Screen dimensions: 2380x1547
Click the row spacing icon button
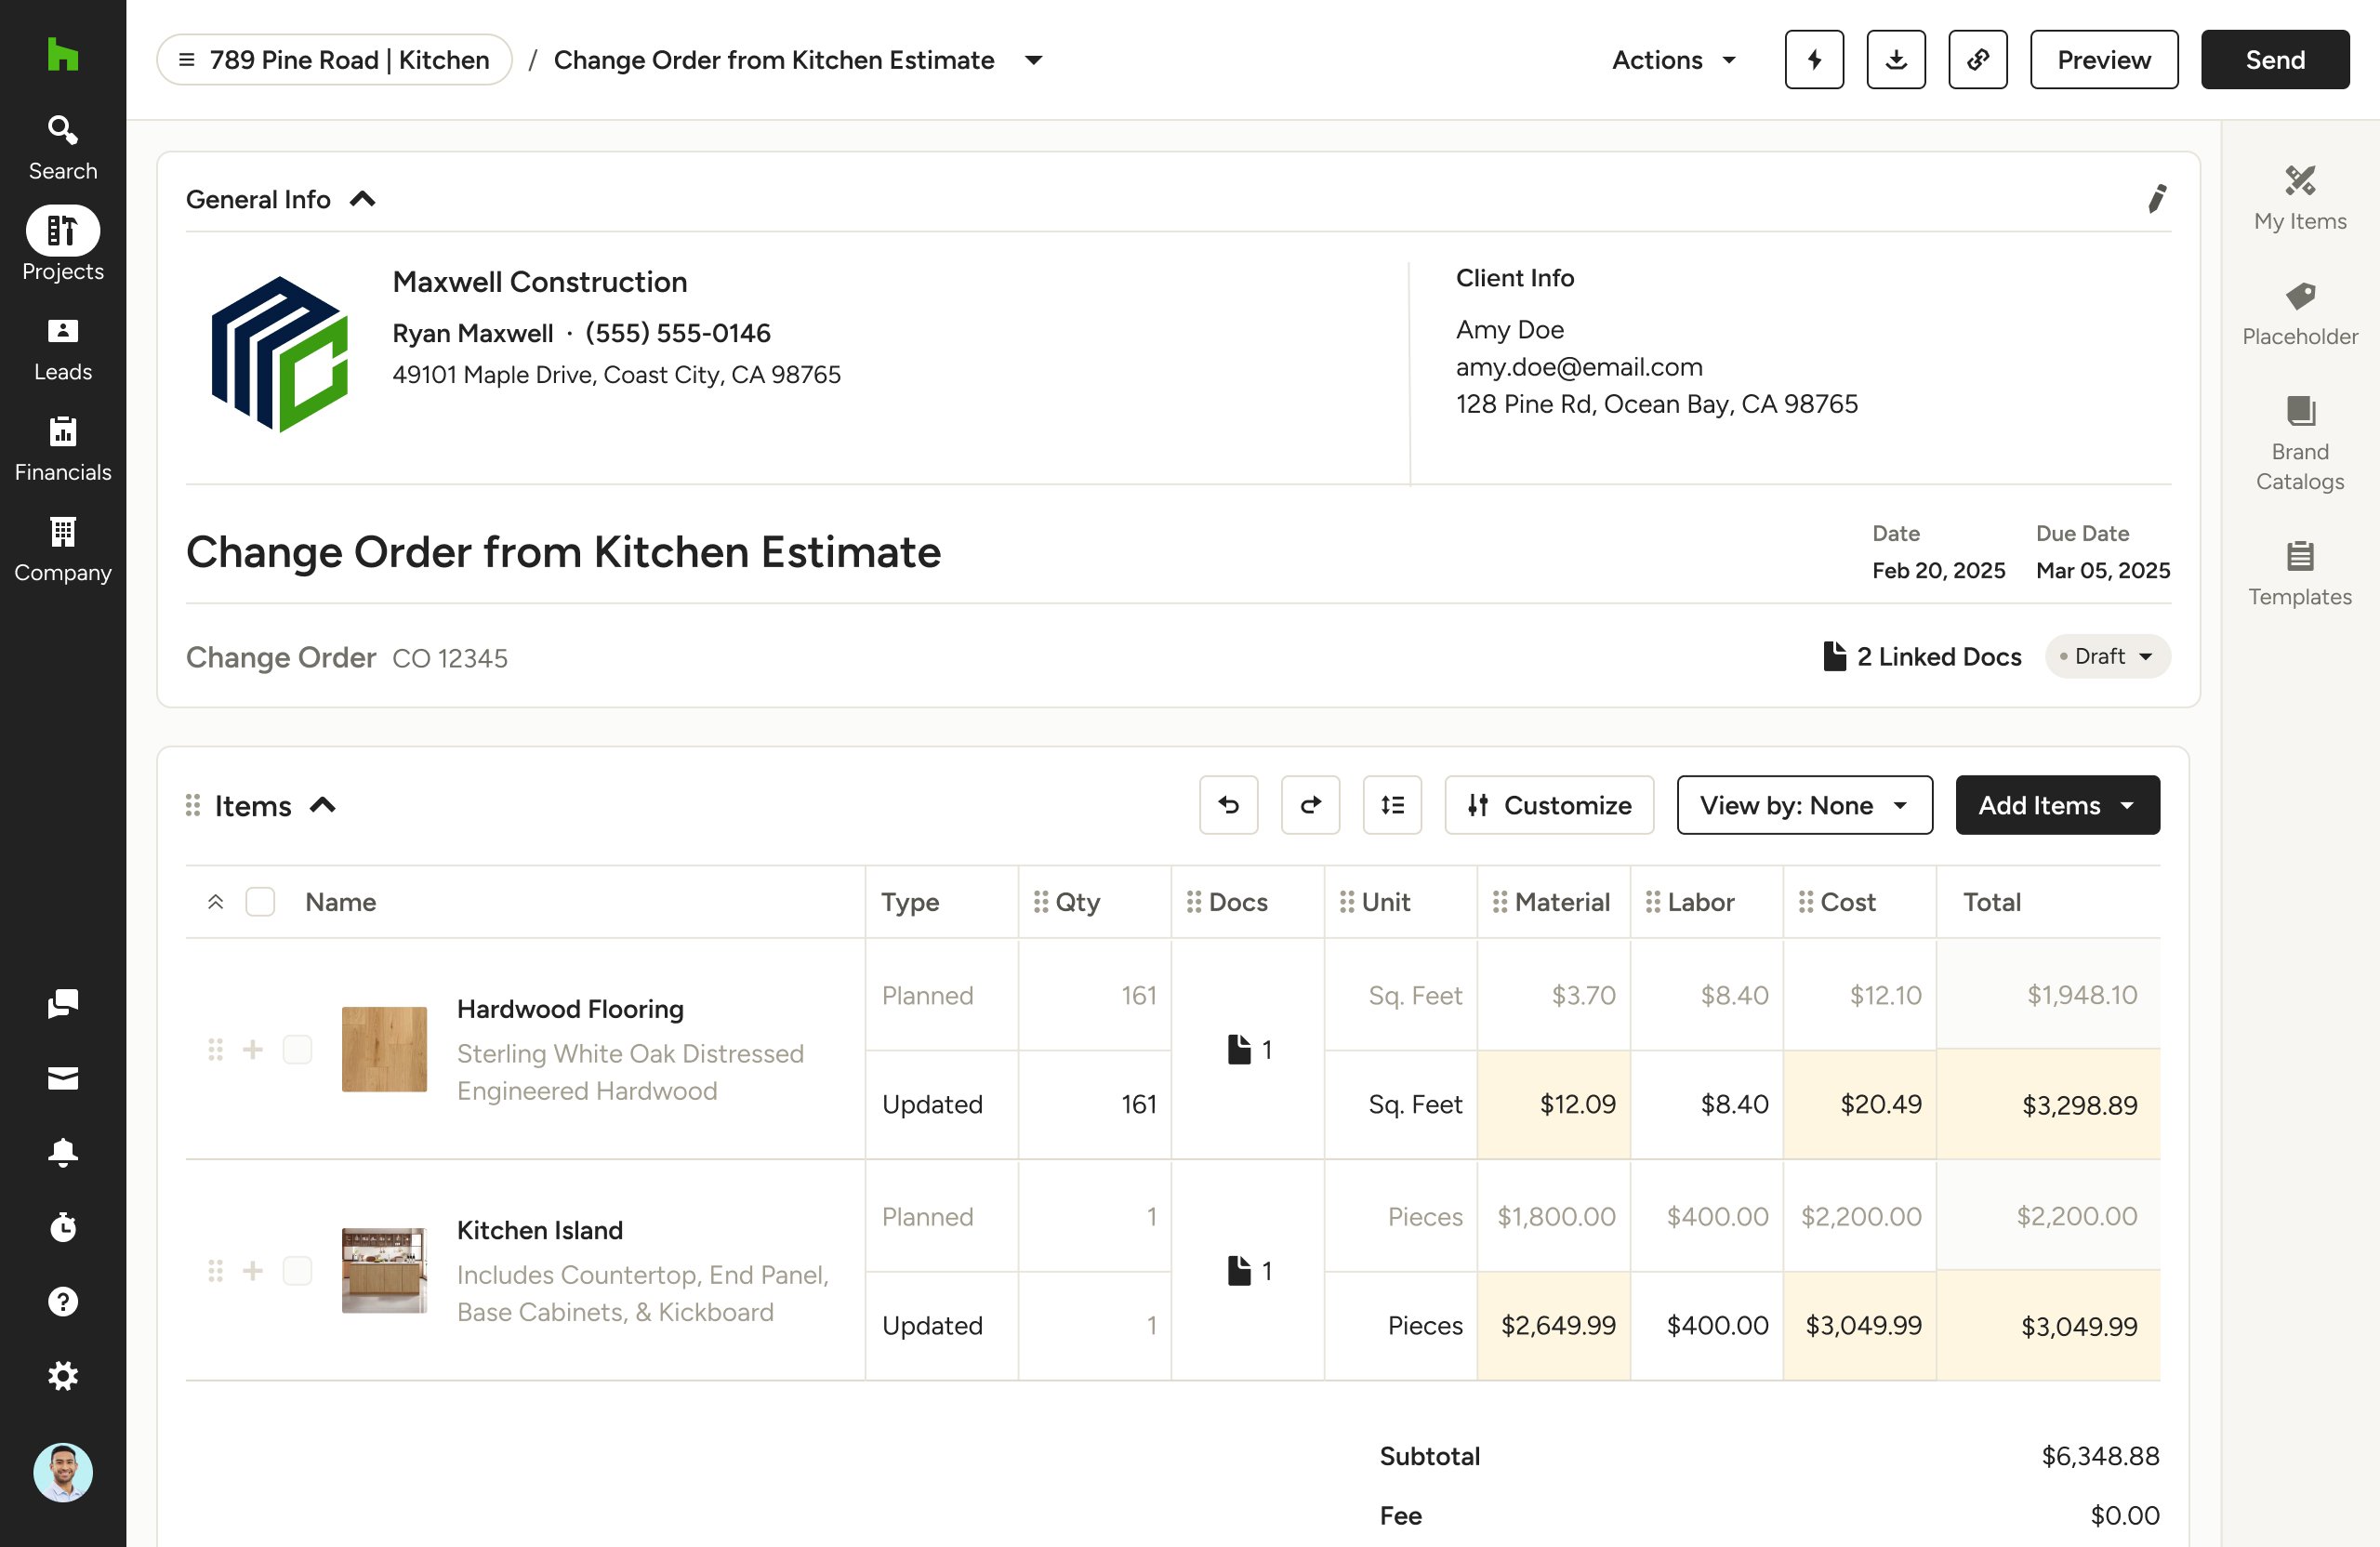[1392, 805]
